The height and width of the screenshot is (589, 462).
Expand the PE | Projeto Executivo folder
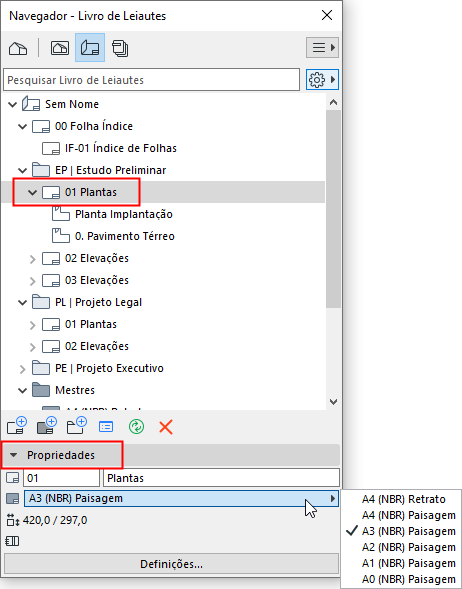23,369
